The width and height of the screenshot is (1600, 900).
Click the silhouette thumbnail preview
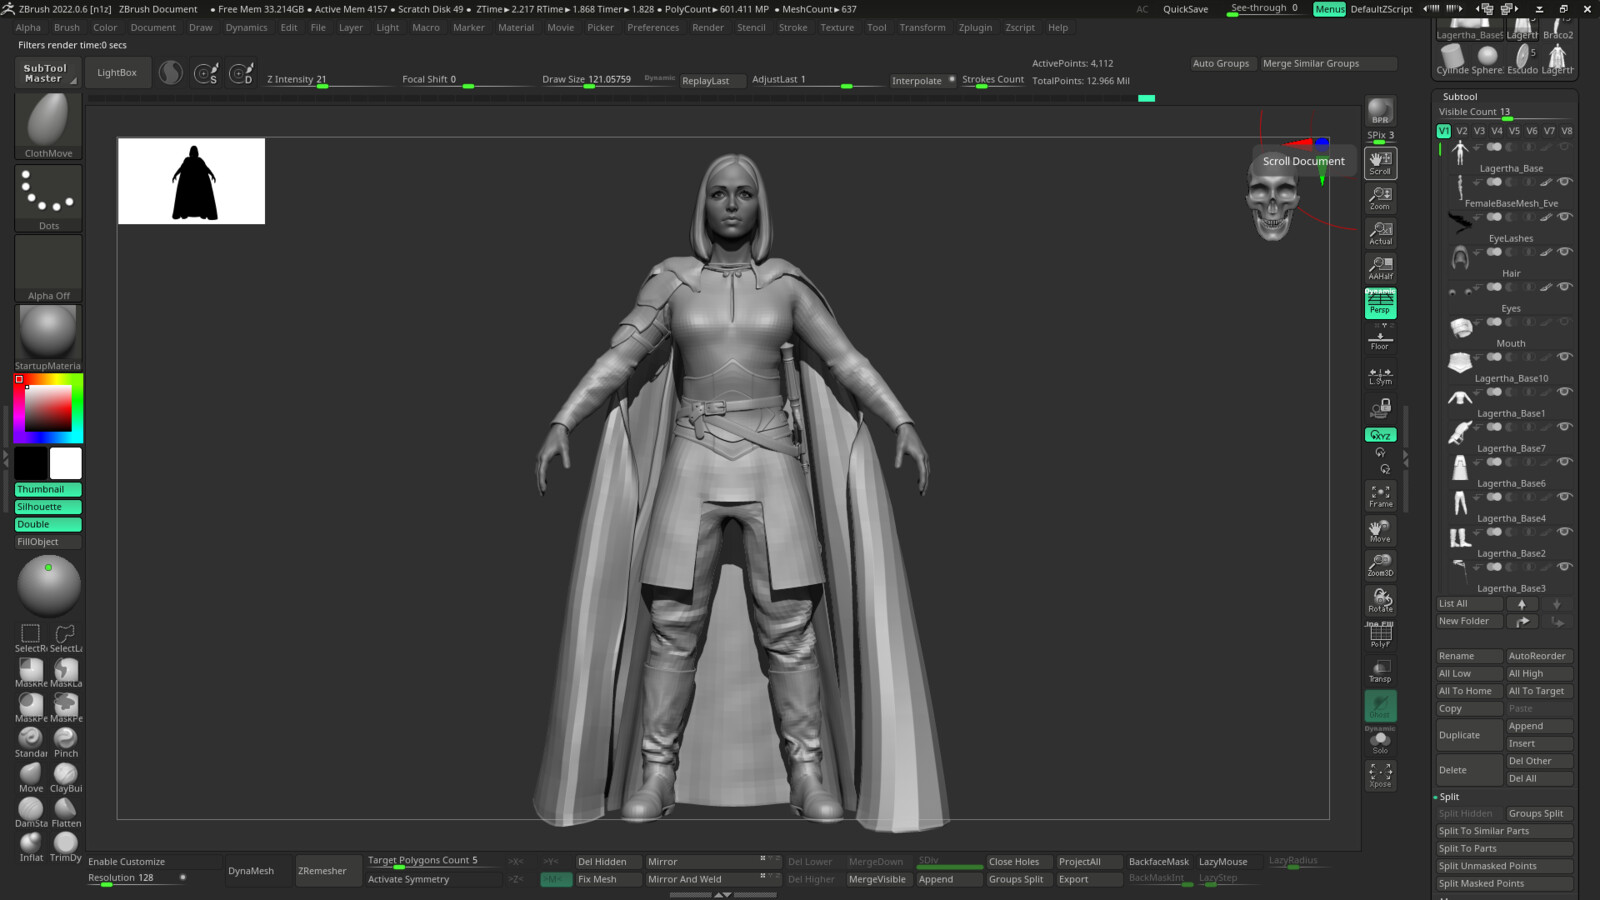tap(192, 181)
